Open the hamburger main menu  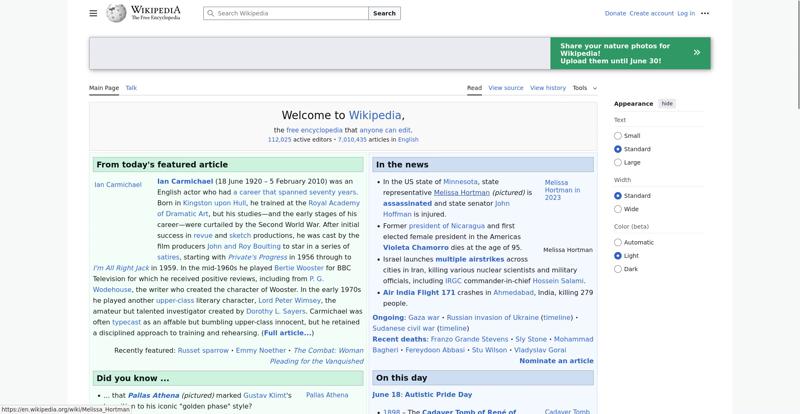(x=93, y=13)
